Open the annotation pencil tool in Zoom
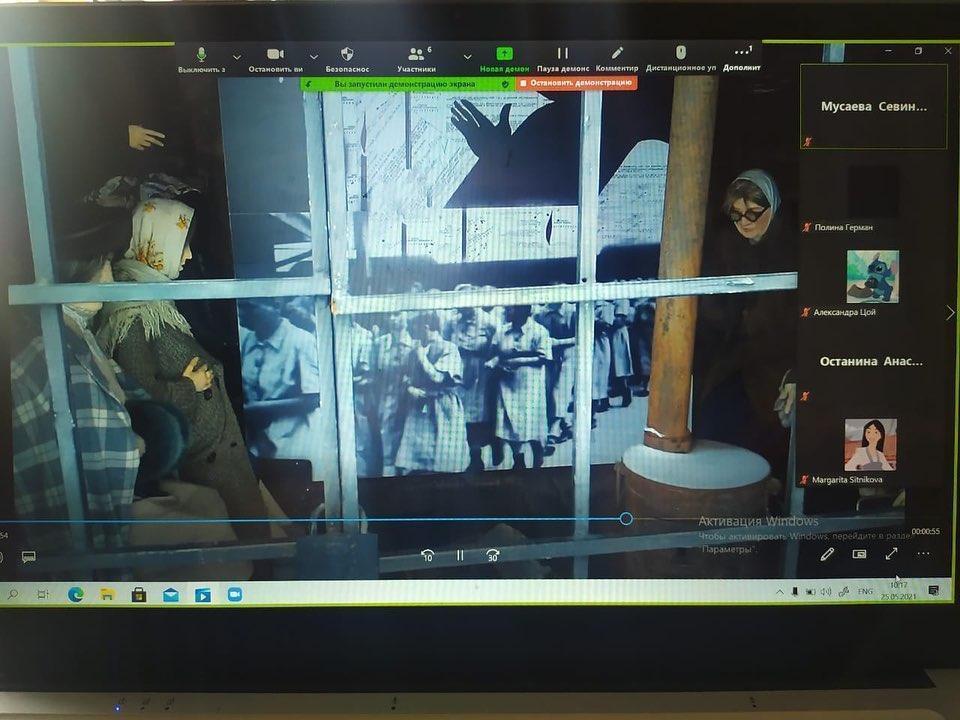Viewport: 960px width, 720px height. coord(617,55)
